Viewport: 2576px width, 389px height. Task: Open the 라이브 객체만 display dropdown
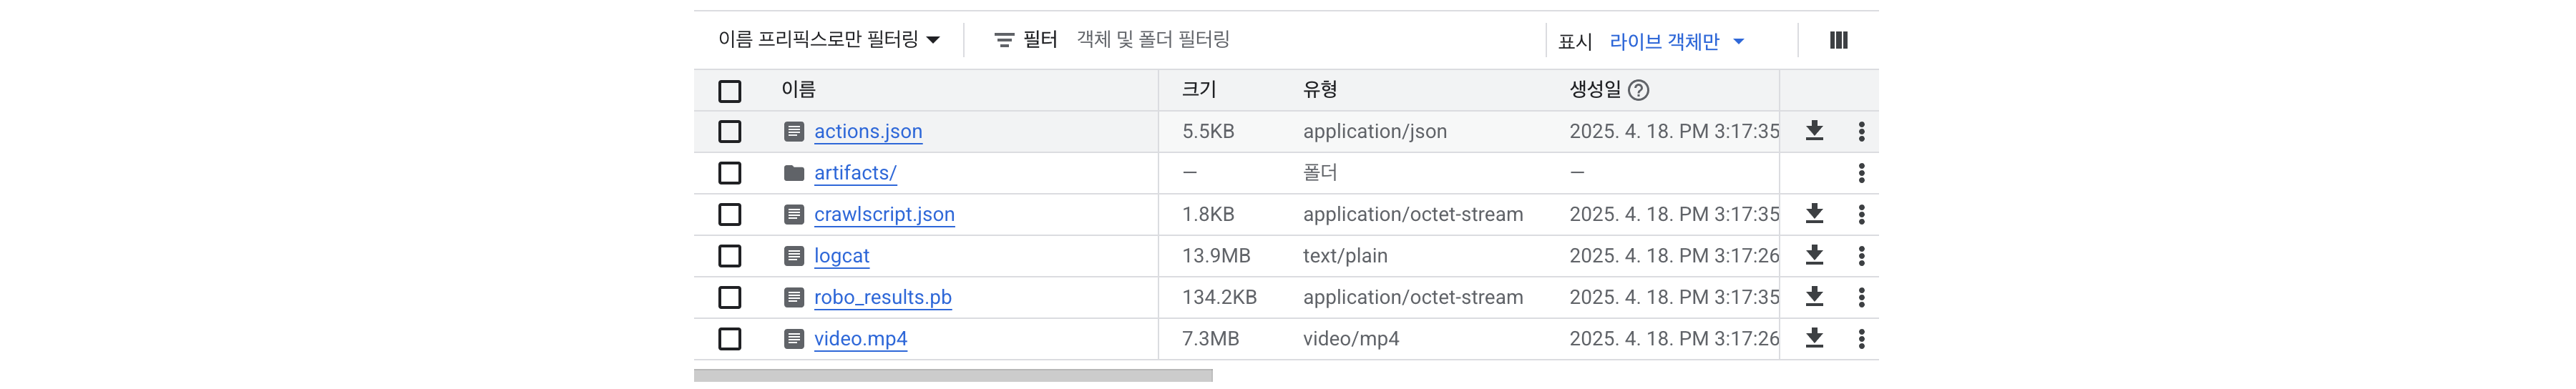point(1676,41)
